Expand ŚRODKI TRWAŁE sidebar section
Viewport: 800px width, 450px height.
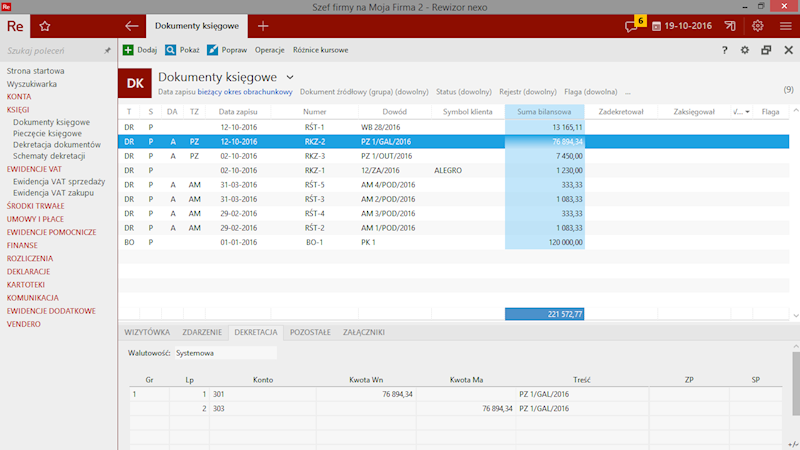(35, 206)
